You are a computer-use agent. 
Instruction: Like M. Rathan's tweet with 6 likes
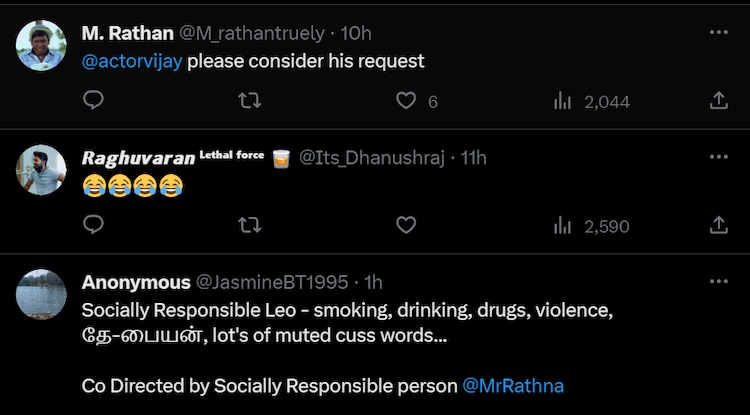[406, 100]
